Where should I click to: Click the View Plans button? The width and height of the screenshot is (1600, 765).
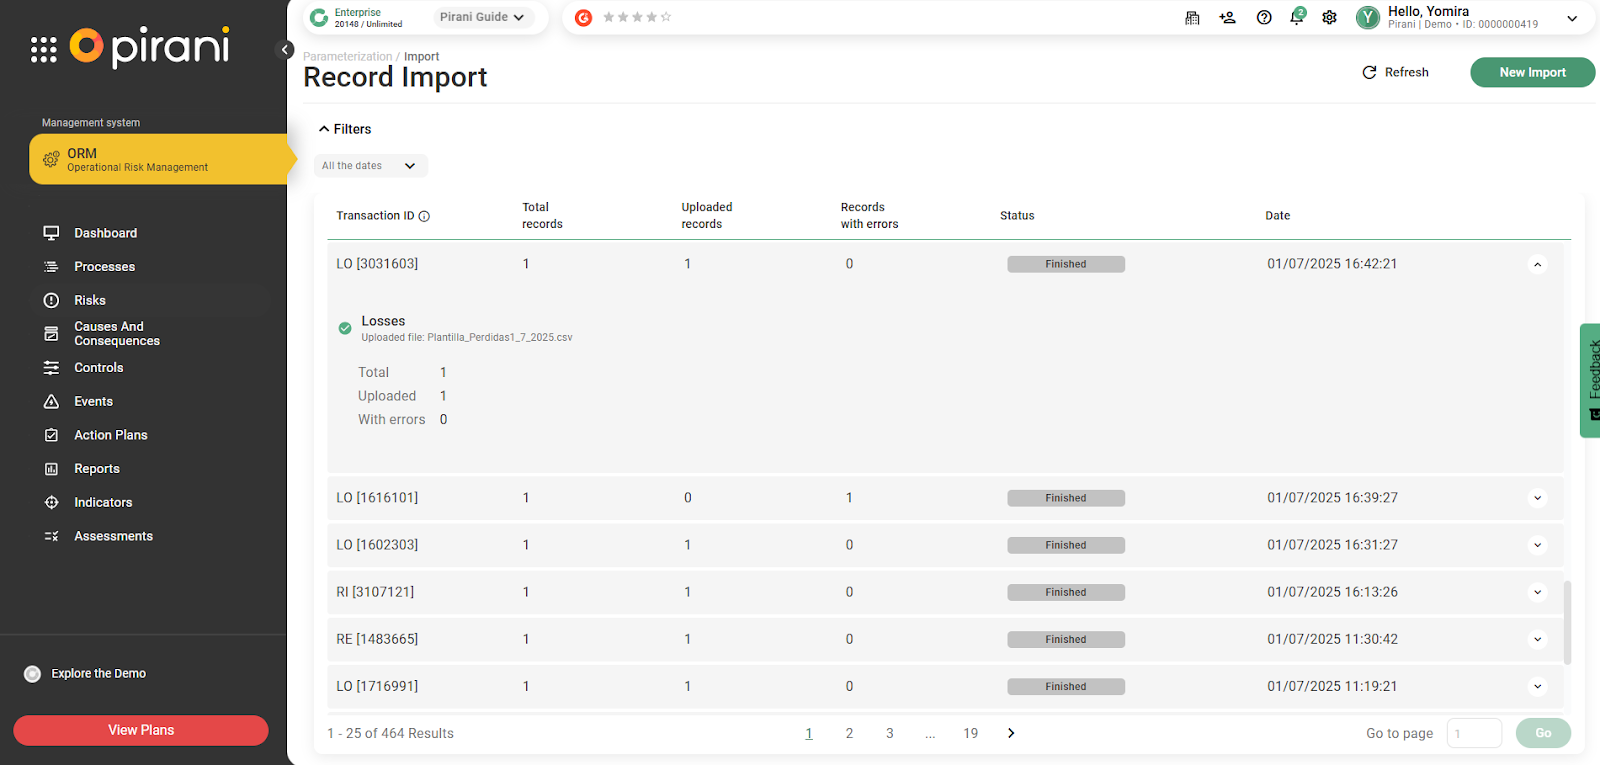coord(141,730)
